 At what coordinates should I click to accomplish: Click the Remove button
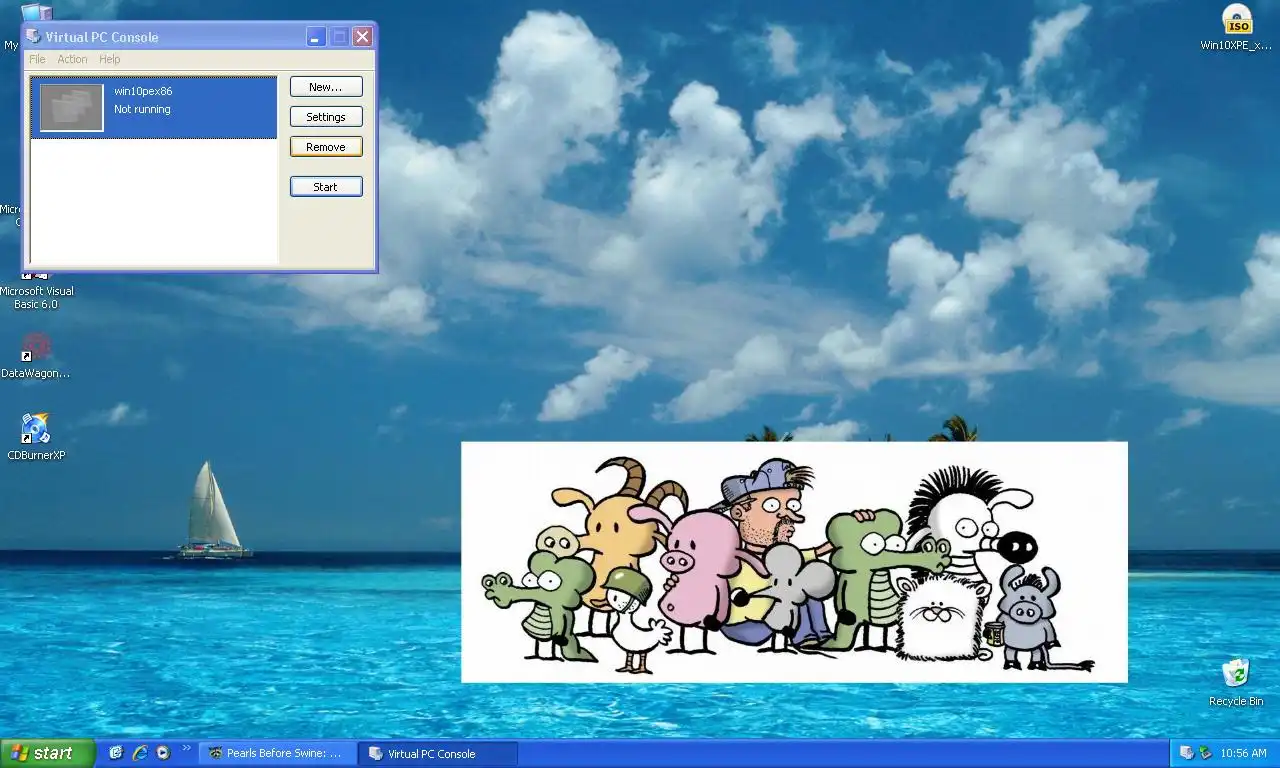click(x=326, y=147)
